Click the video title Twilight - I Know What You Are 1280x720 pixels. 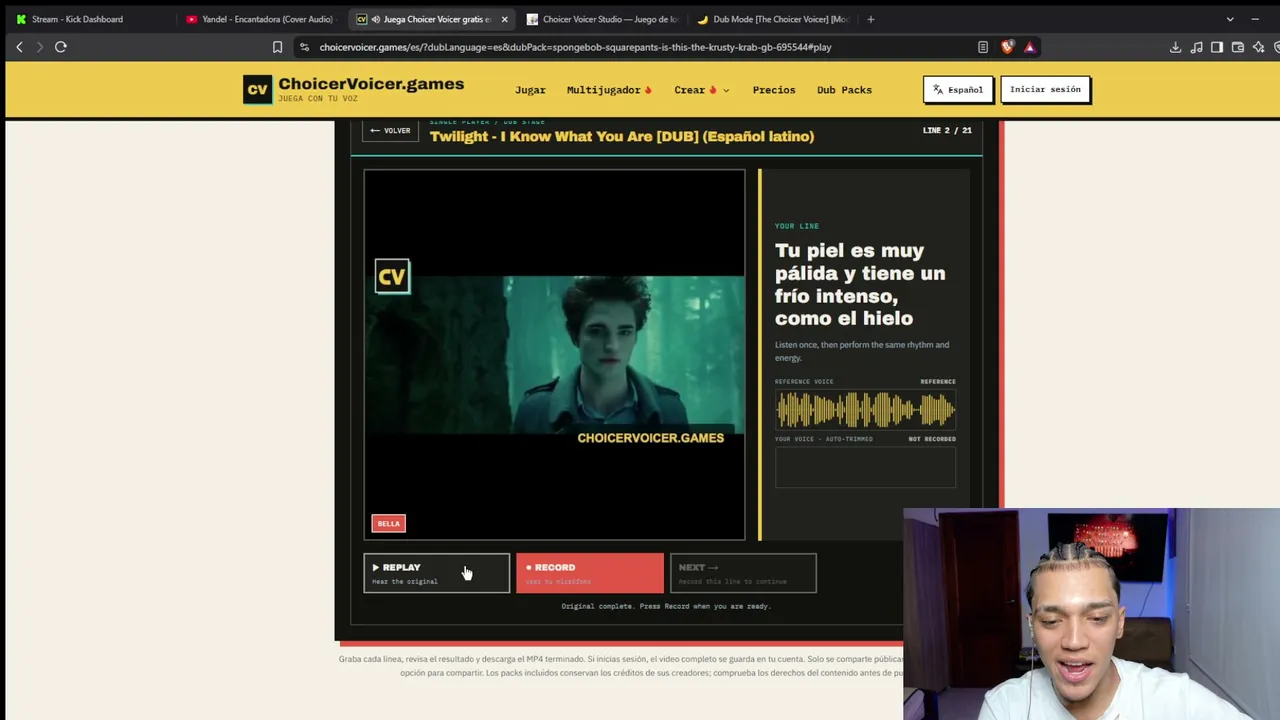tap(622, 136)
